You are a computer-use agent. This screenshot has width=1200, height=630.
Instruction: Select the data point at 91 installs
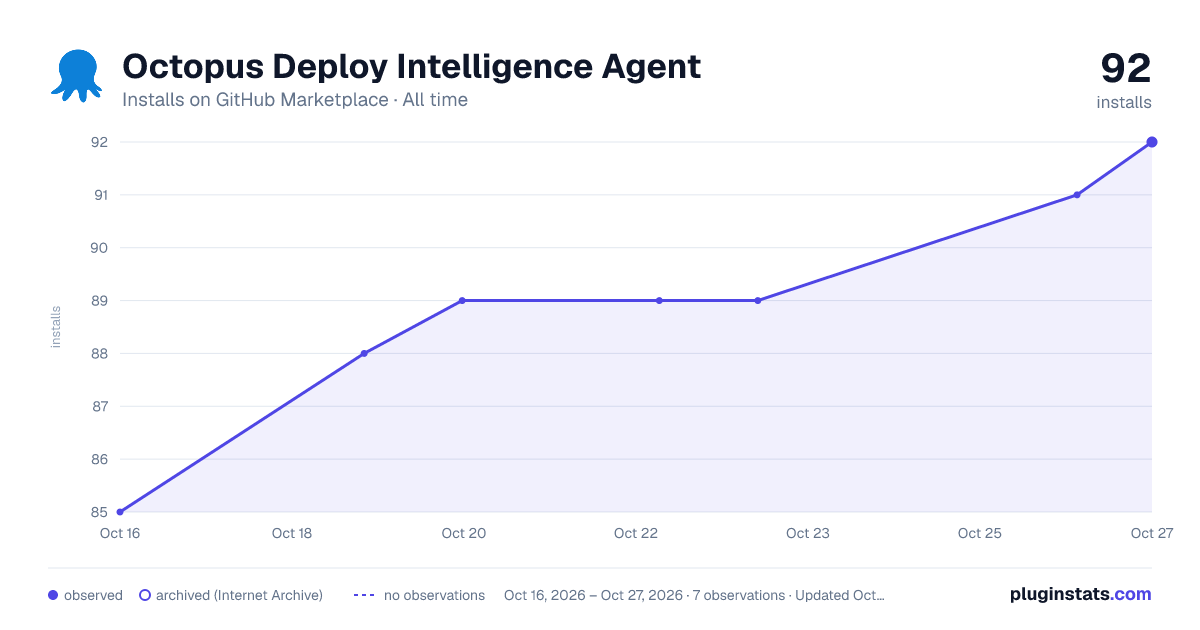(1077, 195)
